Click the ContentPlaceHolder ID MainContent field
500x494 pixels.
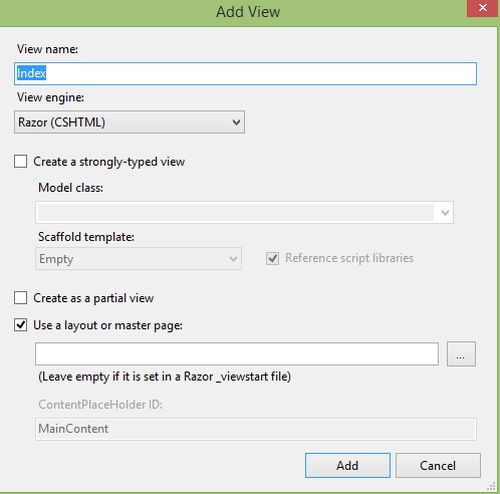point(256,429)
